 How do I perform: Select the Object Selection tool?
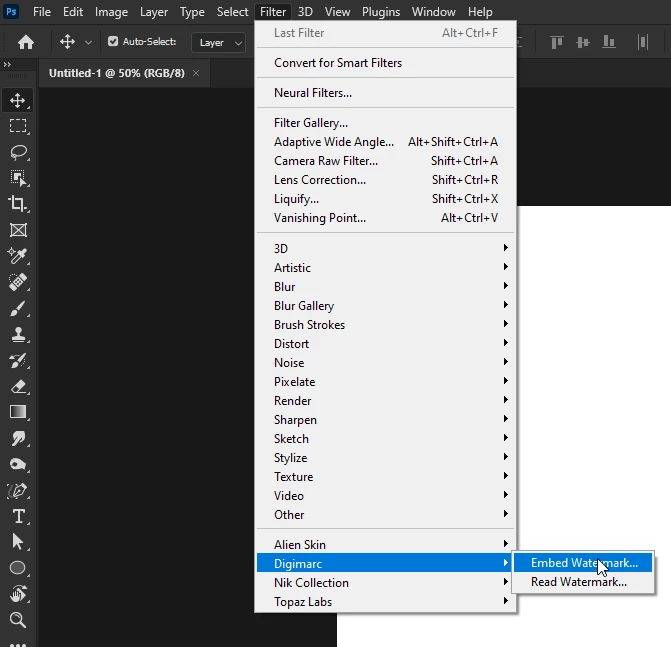click(x=18, y=178)
